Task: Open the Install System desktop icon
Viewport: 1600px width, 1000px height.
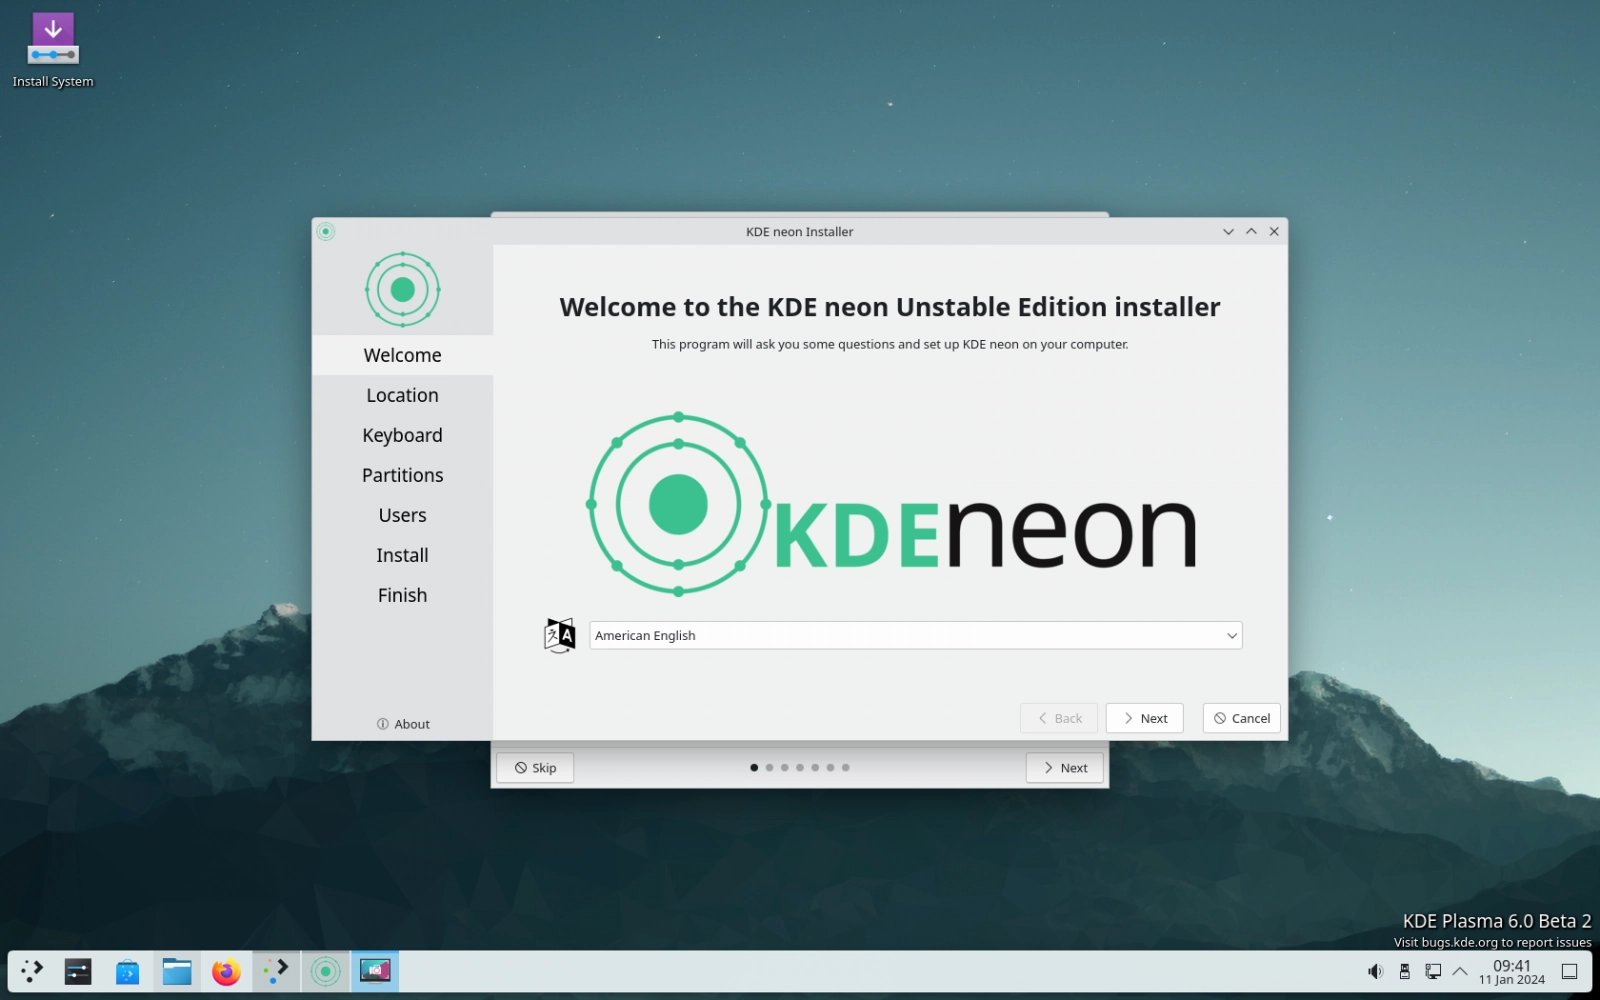Action: pyautogui.click(x=53, y=50)
